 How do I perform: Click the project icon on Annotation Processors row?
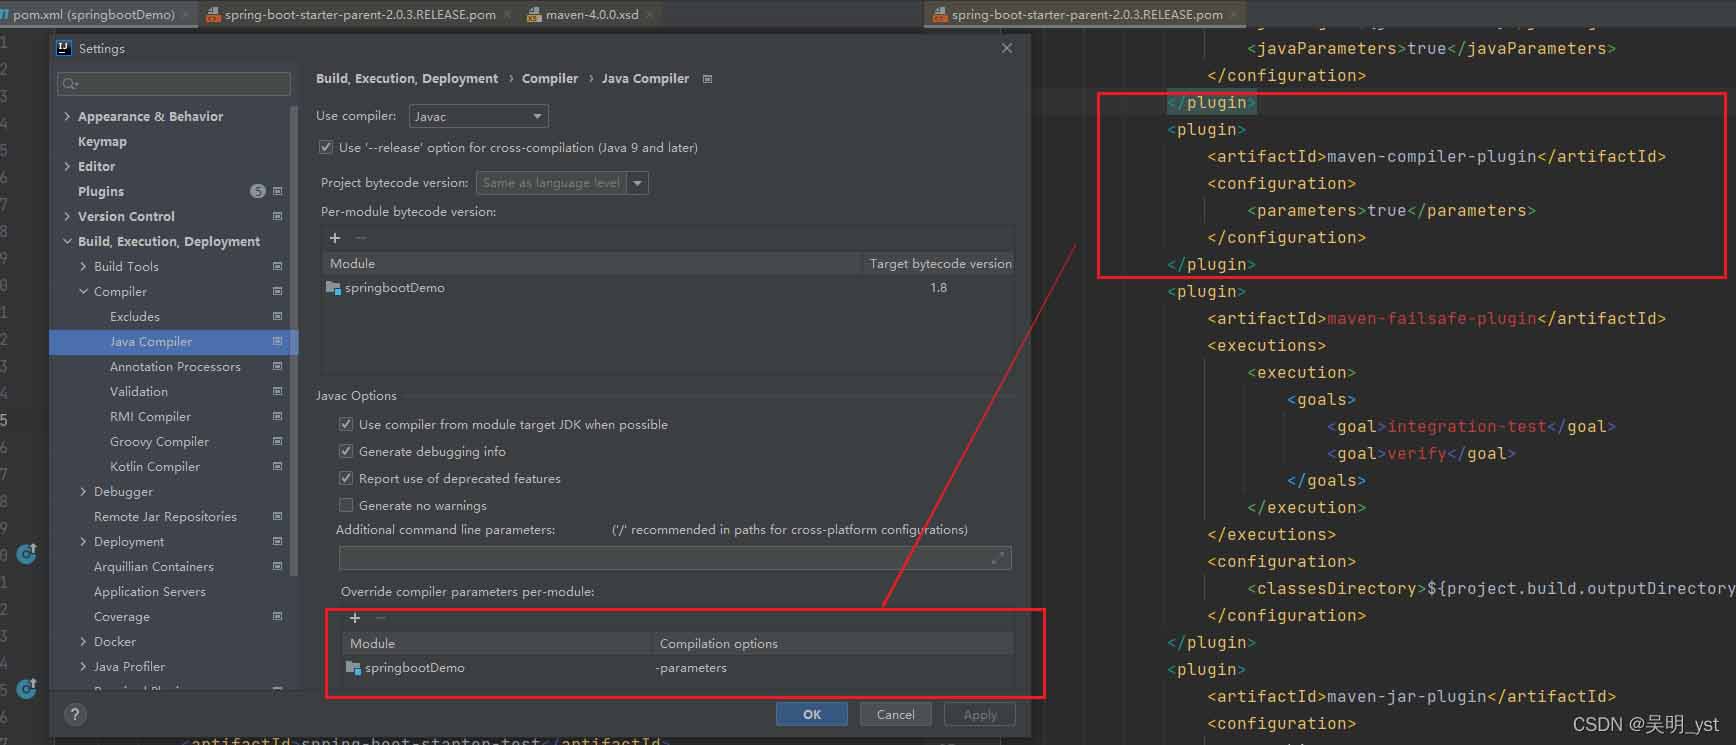(278, 366)
